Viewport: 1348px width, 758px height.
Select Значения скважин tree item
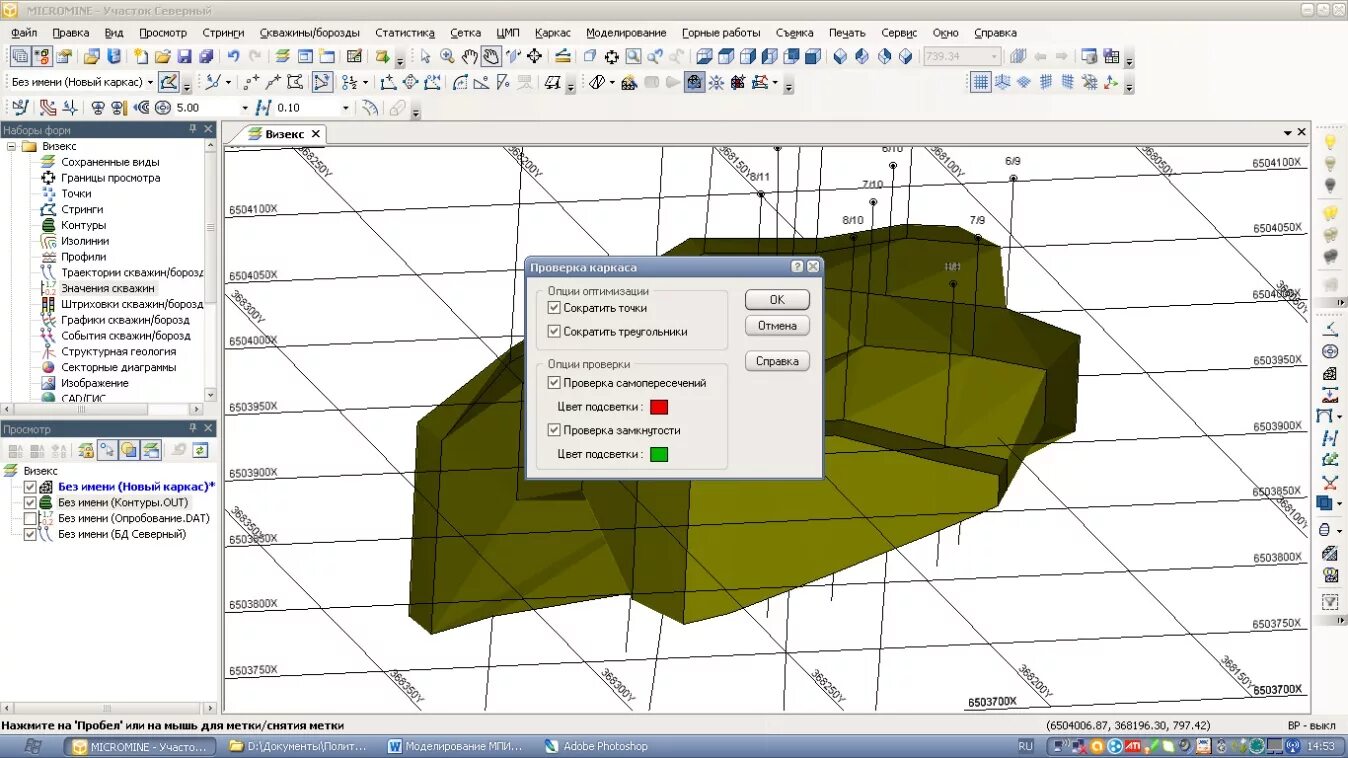pyautogui.click(x=108, y=288)
